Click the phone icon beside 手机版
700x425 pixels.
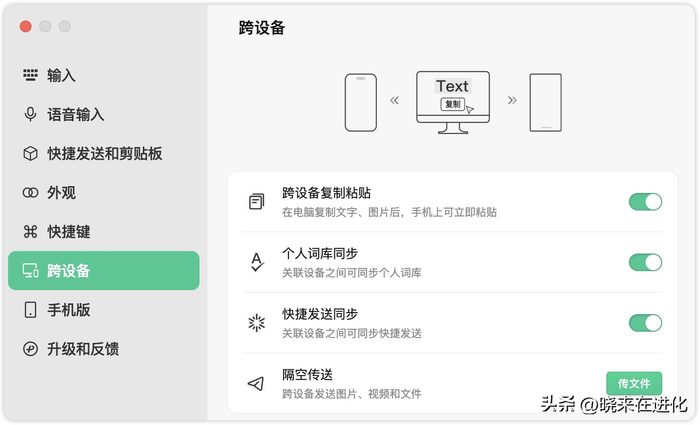(x=30, y=310)
